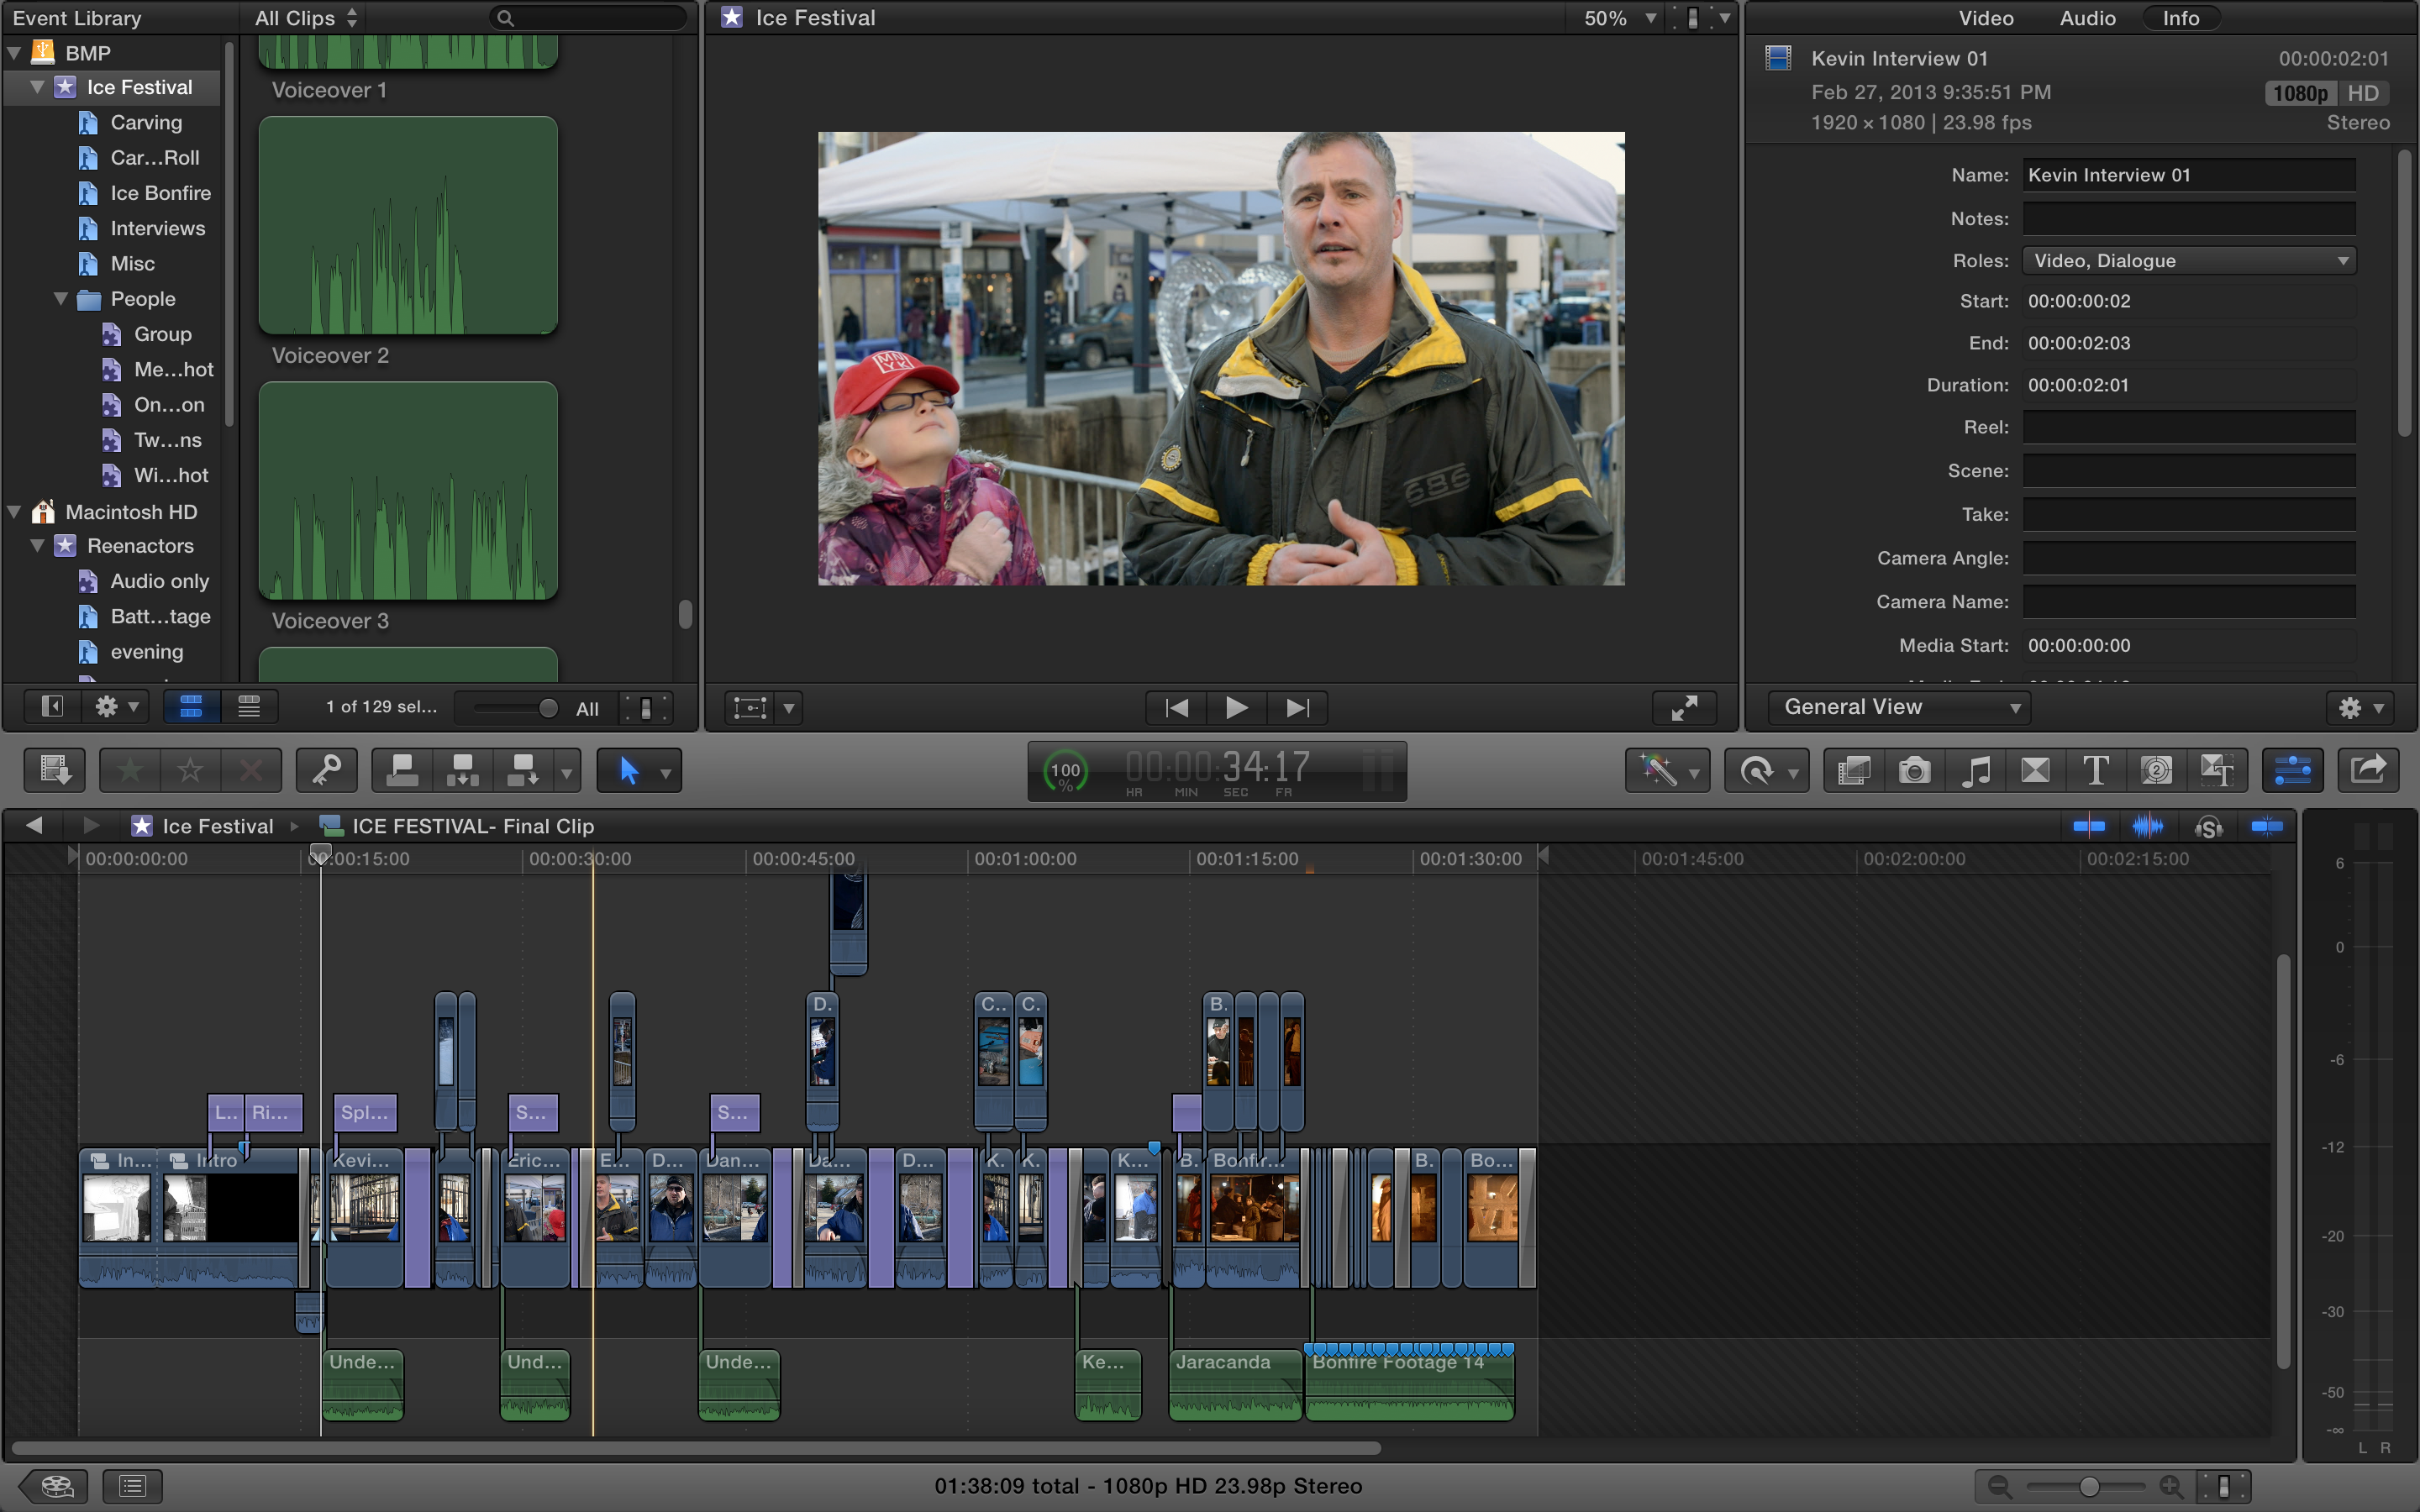The image size is (2420, 1512).
Task: Click timeline zoom out magnifier
Action: coord(1999,1486)
